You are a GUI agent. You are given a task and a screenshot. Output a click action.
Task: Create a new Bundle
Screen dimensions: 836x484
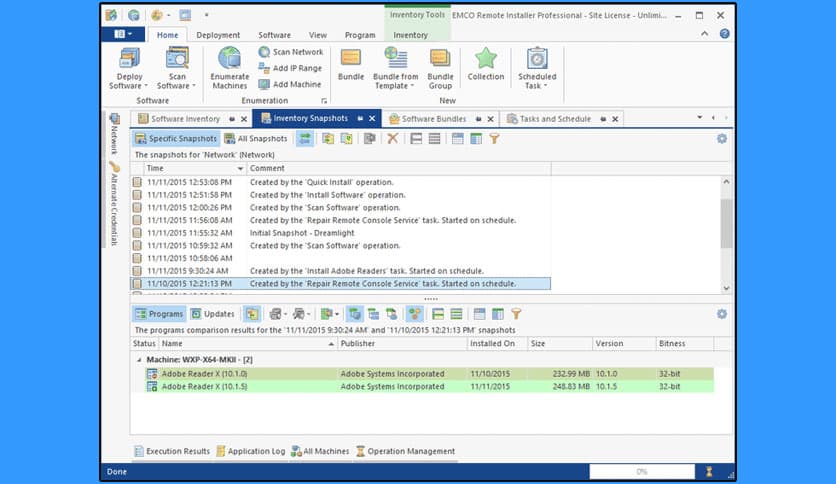[x=351, y=64]
